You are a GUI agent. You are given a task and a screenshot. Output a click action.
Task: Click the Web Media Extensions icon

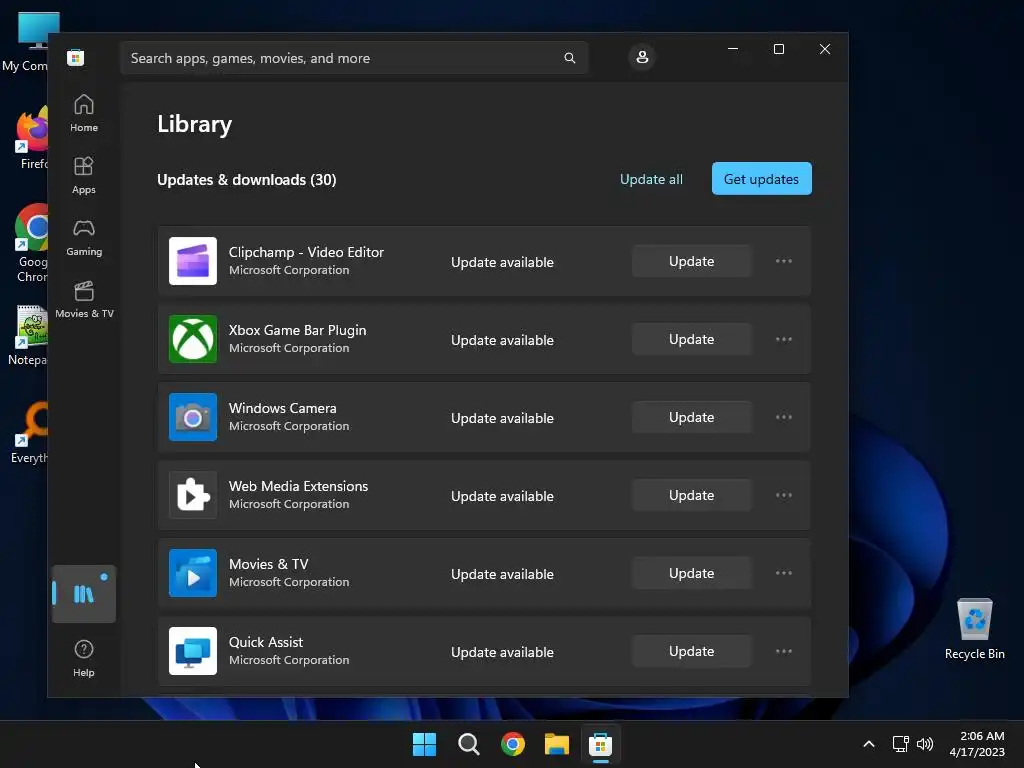[x=193, y=495]
